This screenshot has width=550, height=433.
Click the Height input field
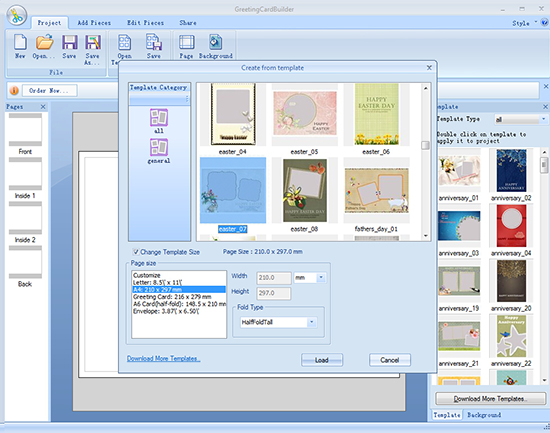[274, 293]
